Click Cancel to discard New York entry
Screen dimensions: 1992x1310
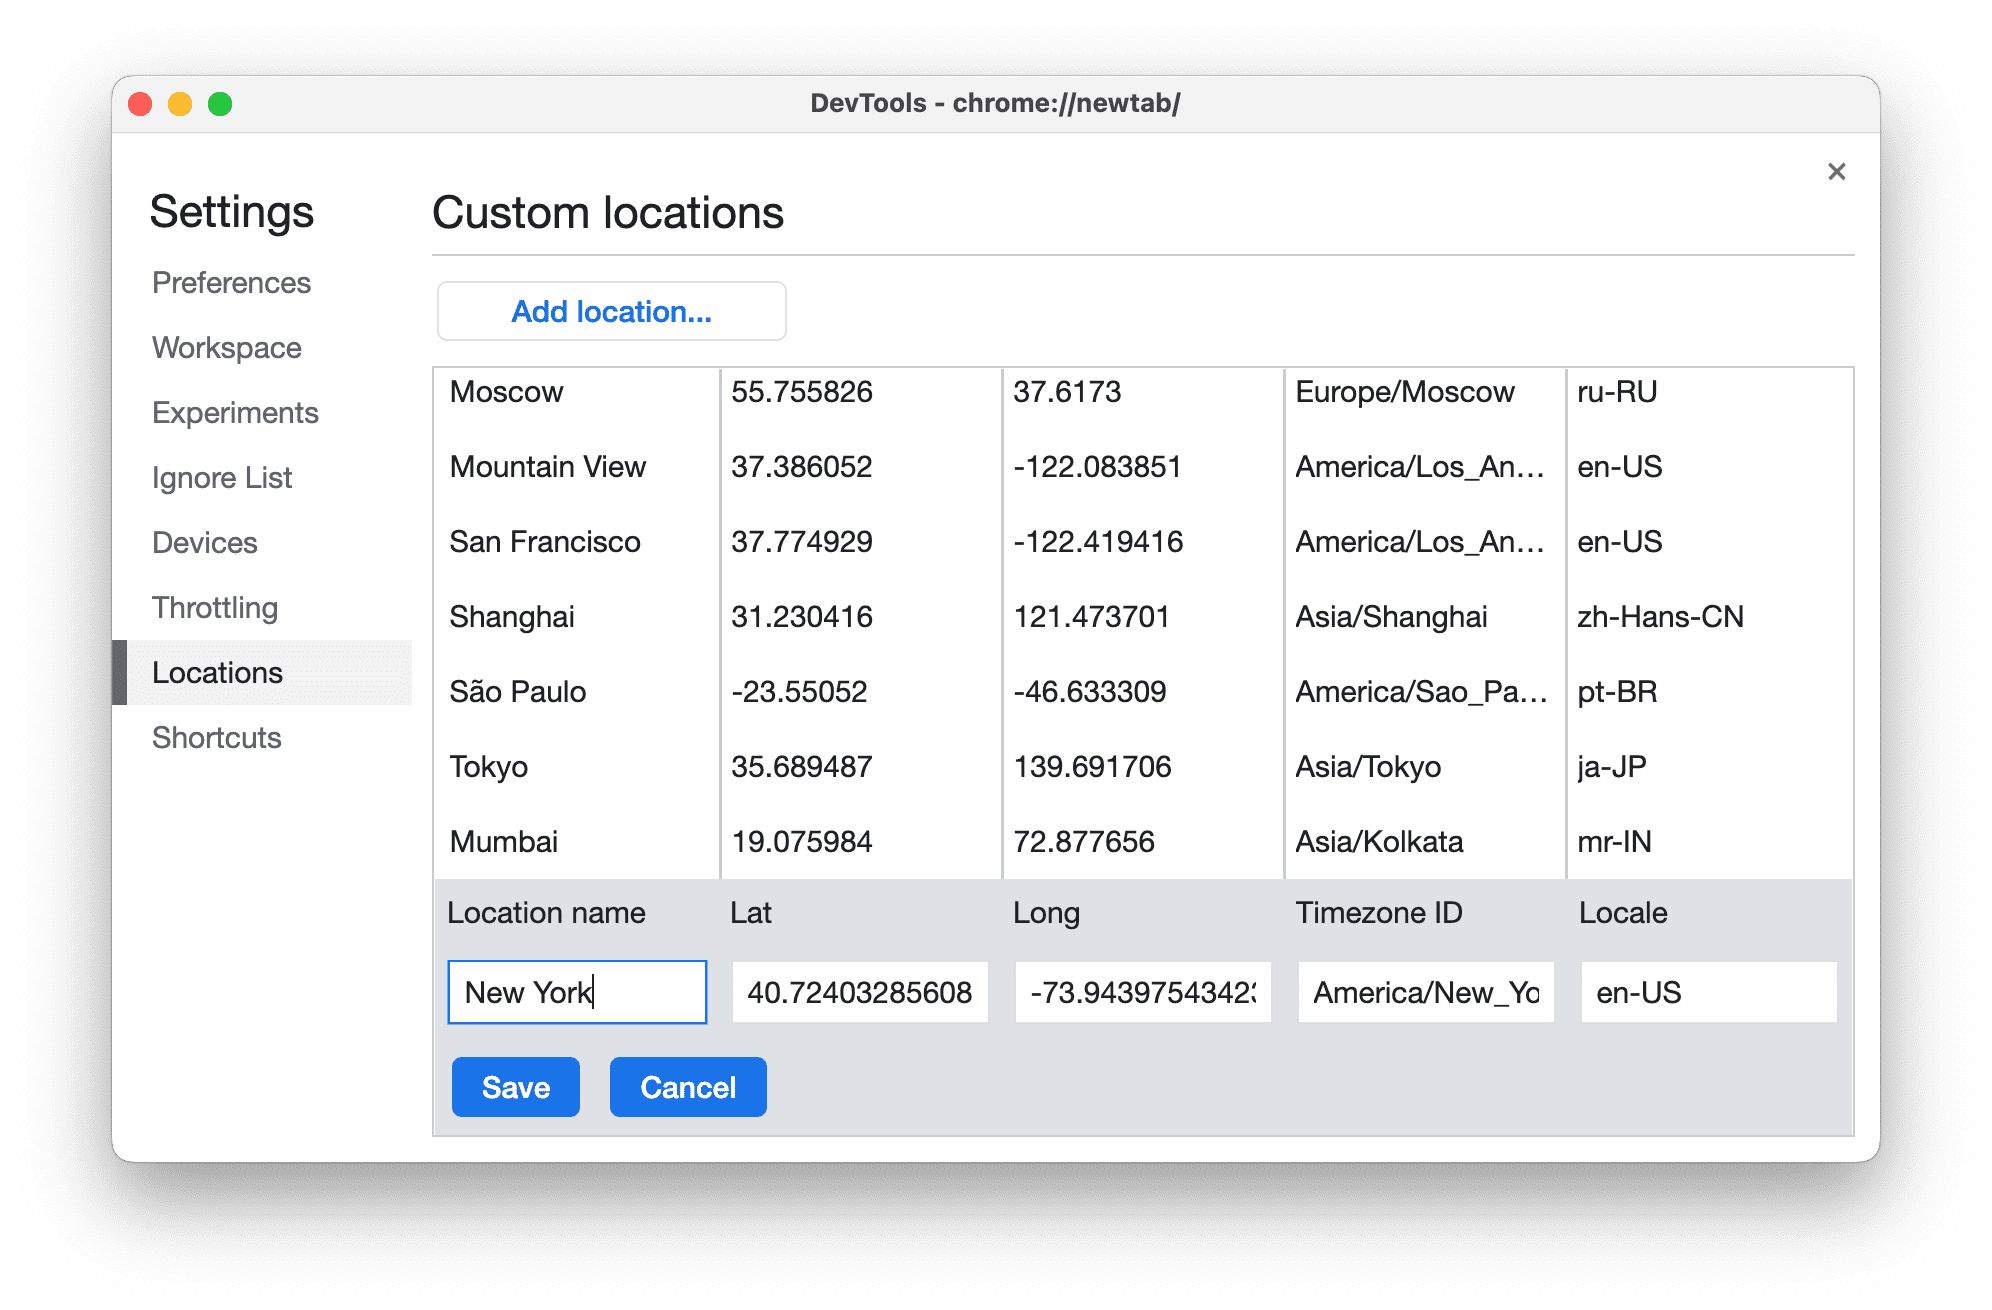click(x=688, y=1085)
